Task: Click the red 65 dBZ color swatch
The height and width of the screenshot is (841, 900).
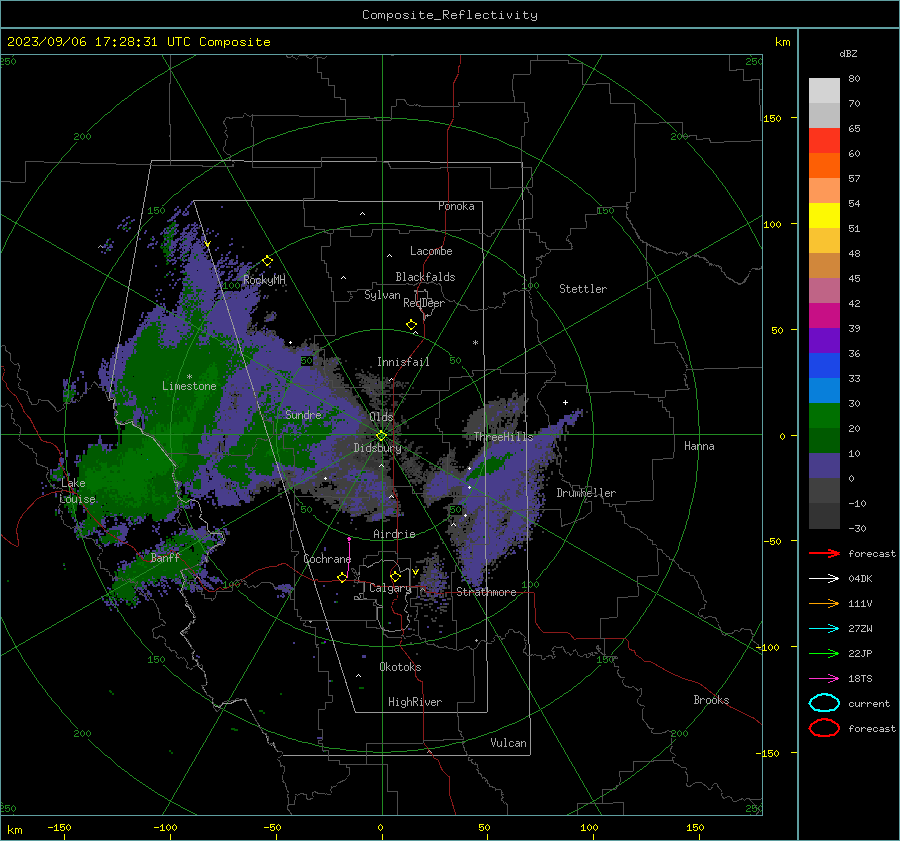Action: click(x=824, y=141)
